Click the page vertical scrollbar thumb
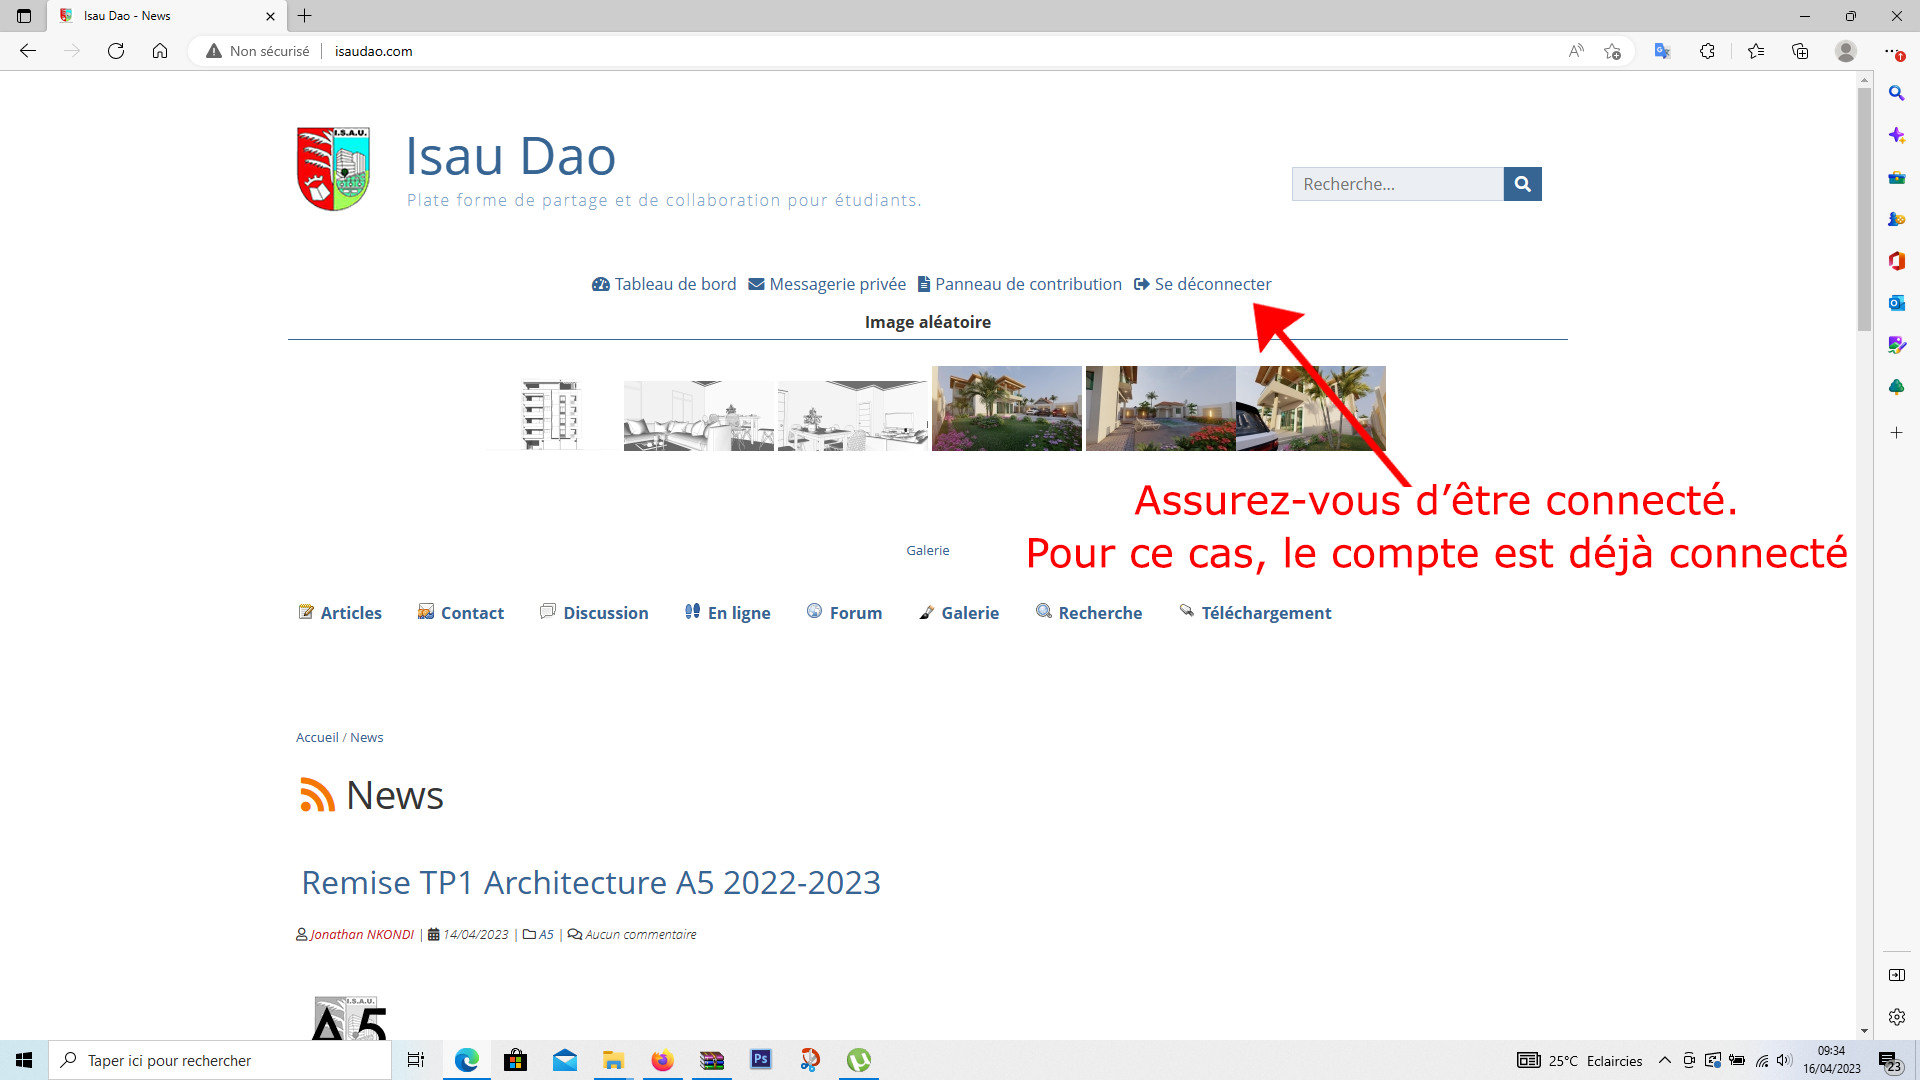 click(x=1864, y=210)
